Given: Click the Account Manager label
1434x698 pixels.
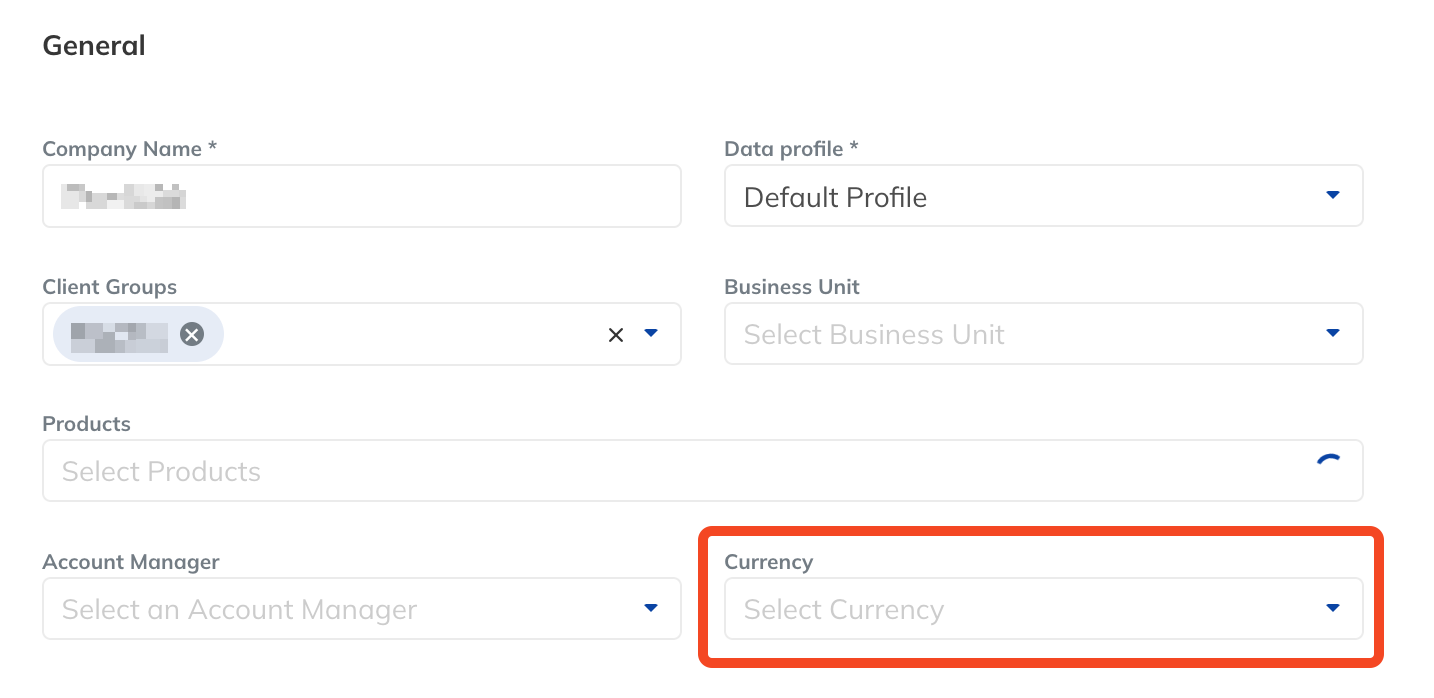Looking at the screenshot, I should click(x=131, y=562).
